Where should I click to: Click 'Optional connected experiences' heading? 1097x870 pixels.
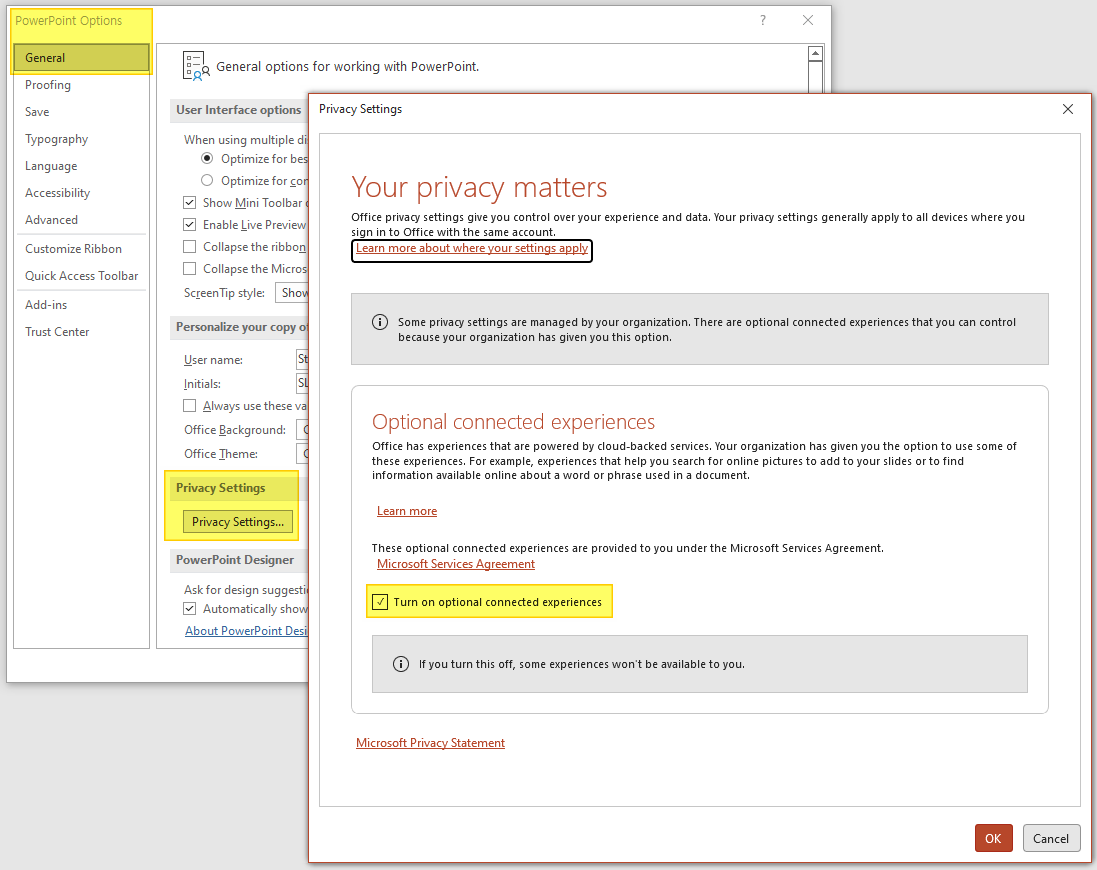coord(514,422)
